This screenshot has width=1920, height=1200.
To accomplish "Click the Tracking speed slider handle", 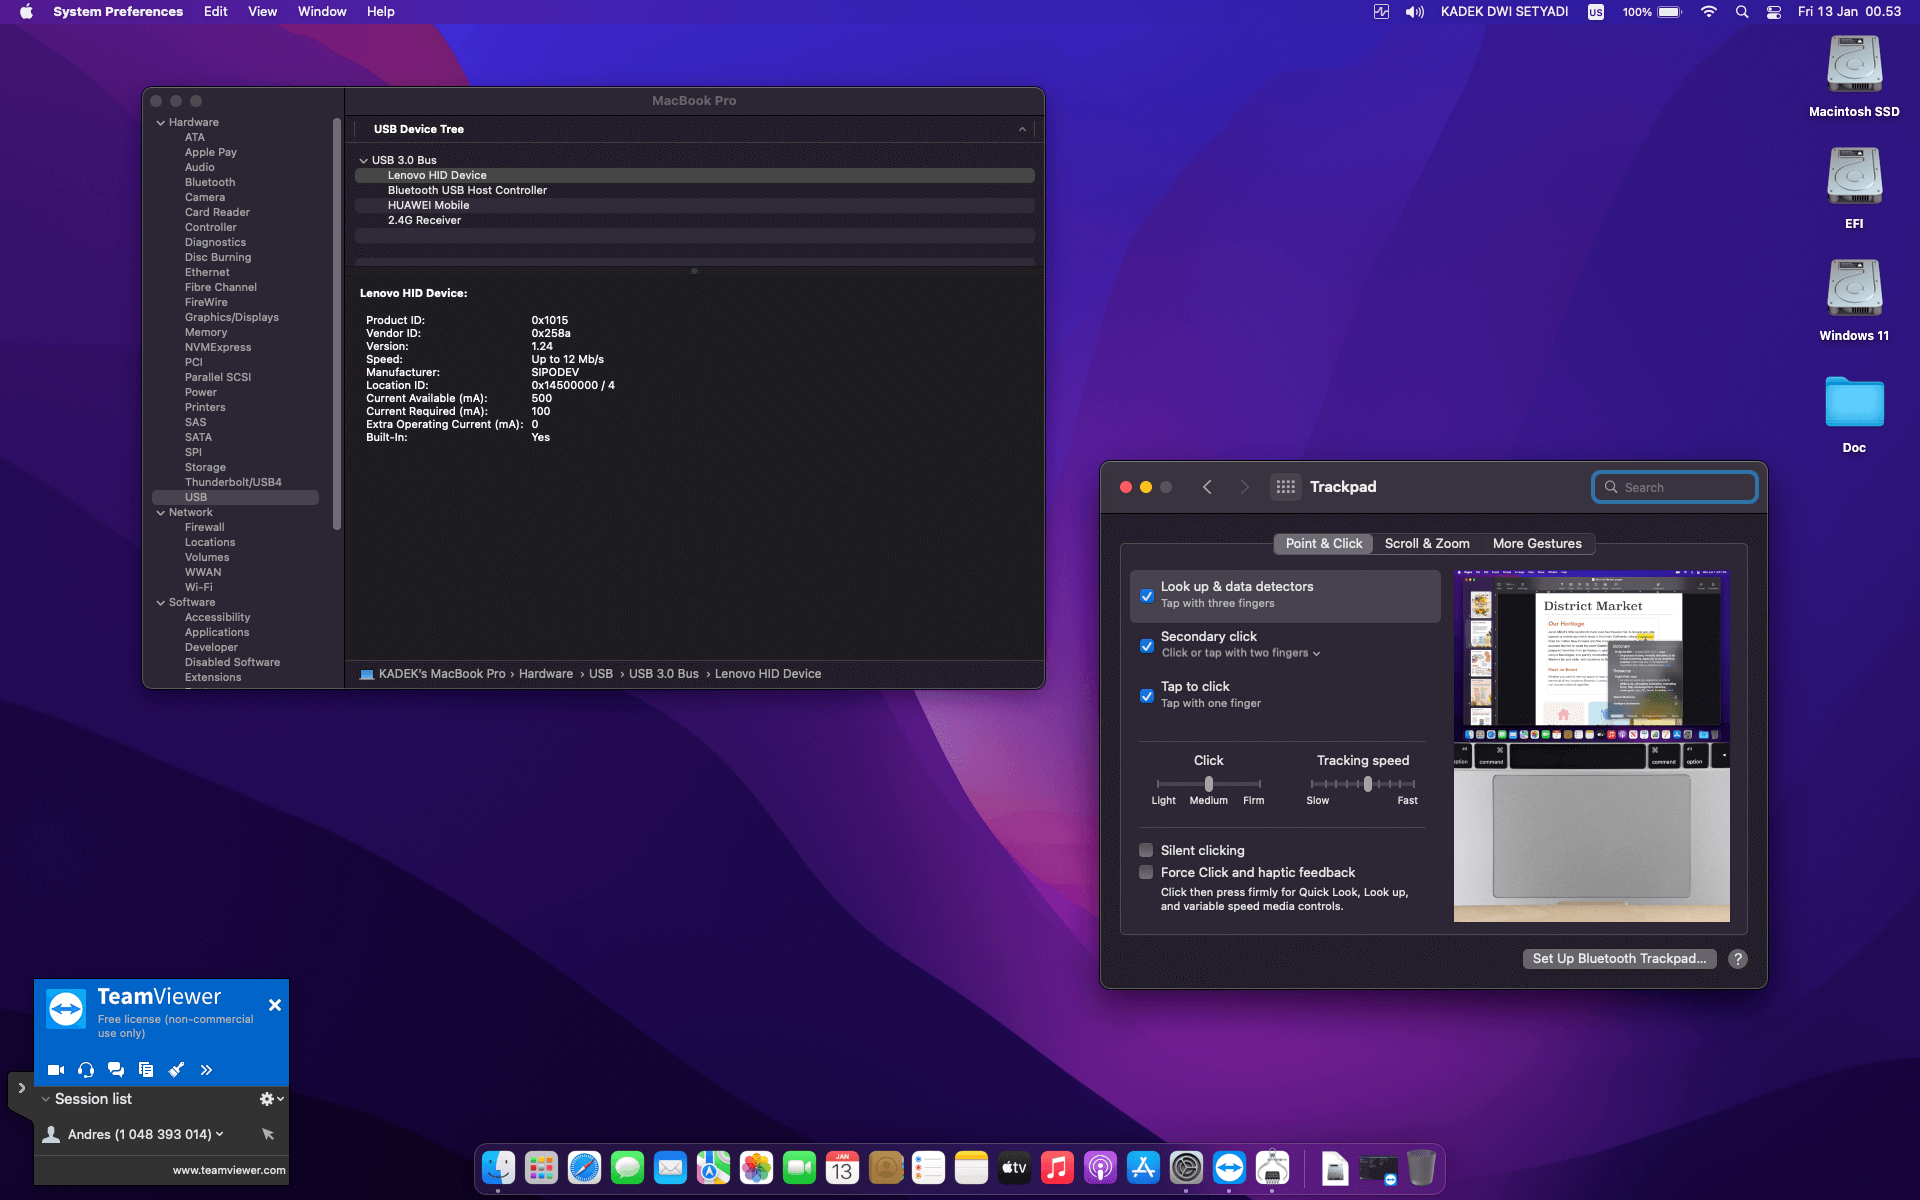I will coord(1368,784).
